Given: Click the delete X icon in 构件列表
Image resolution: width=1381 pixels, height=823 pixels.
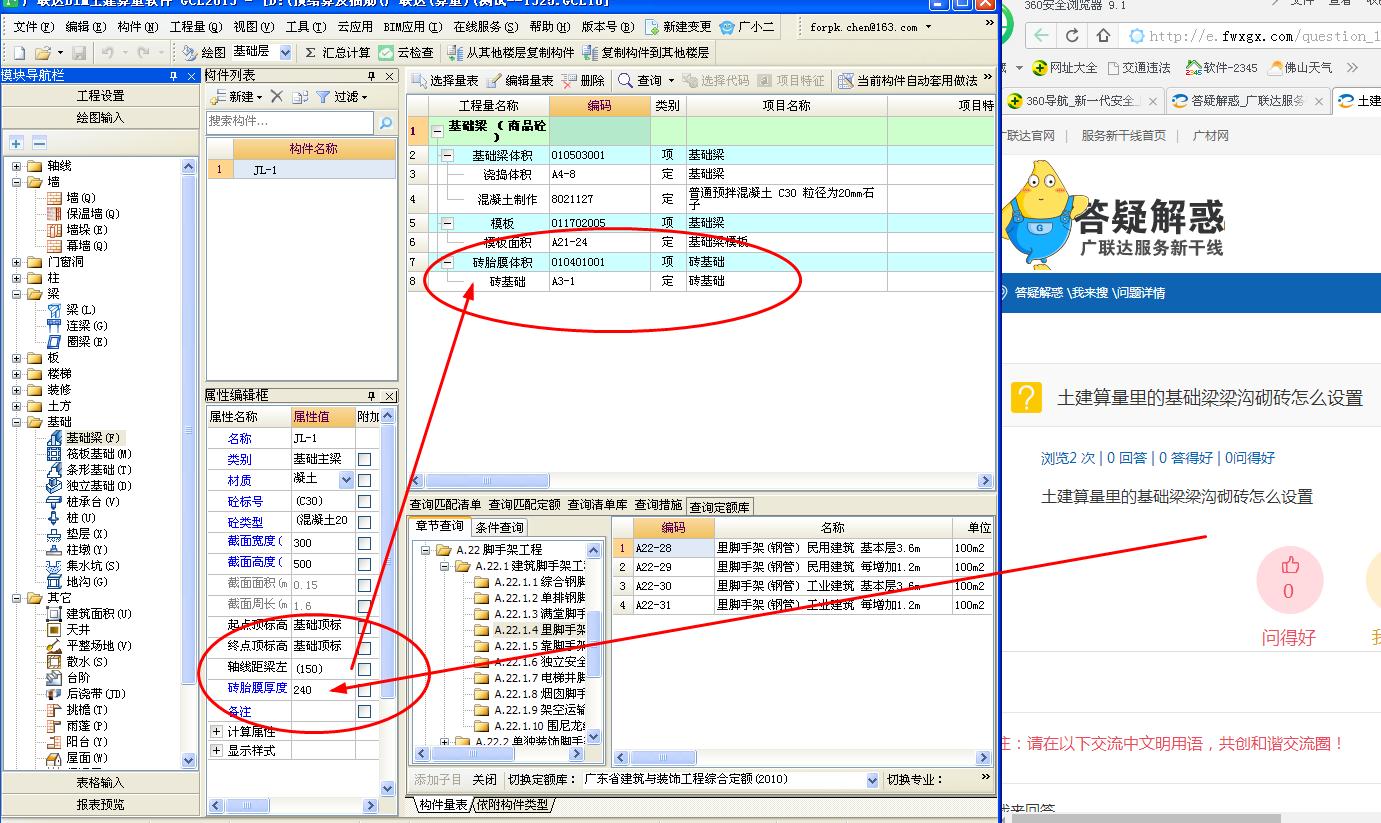Looking at the screenshot, I should [x=279, y=97].
